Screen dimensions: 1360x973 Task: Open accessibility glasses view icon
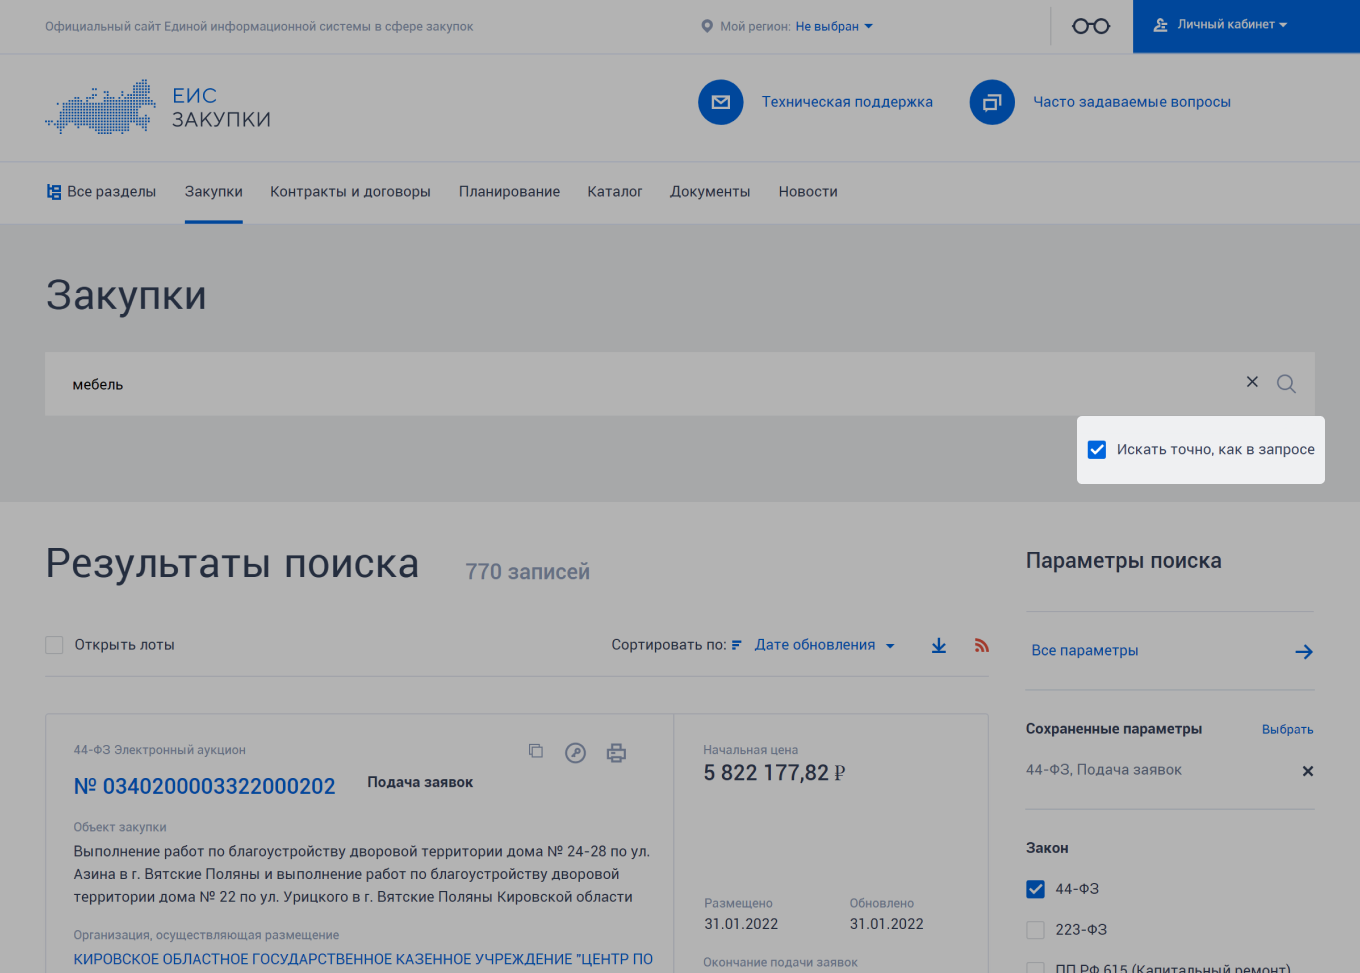pos(1091,26)
